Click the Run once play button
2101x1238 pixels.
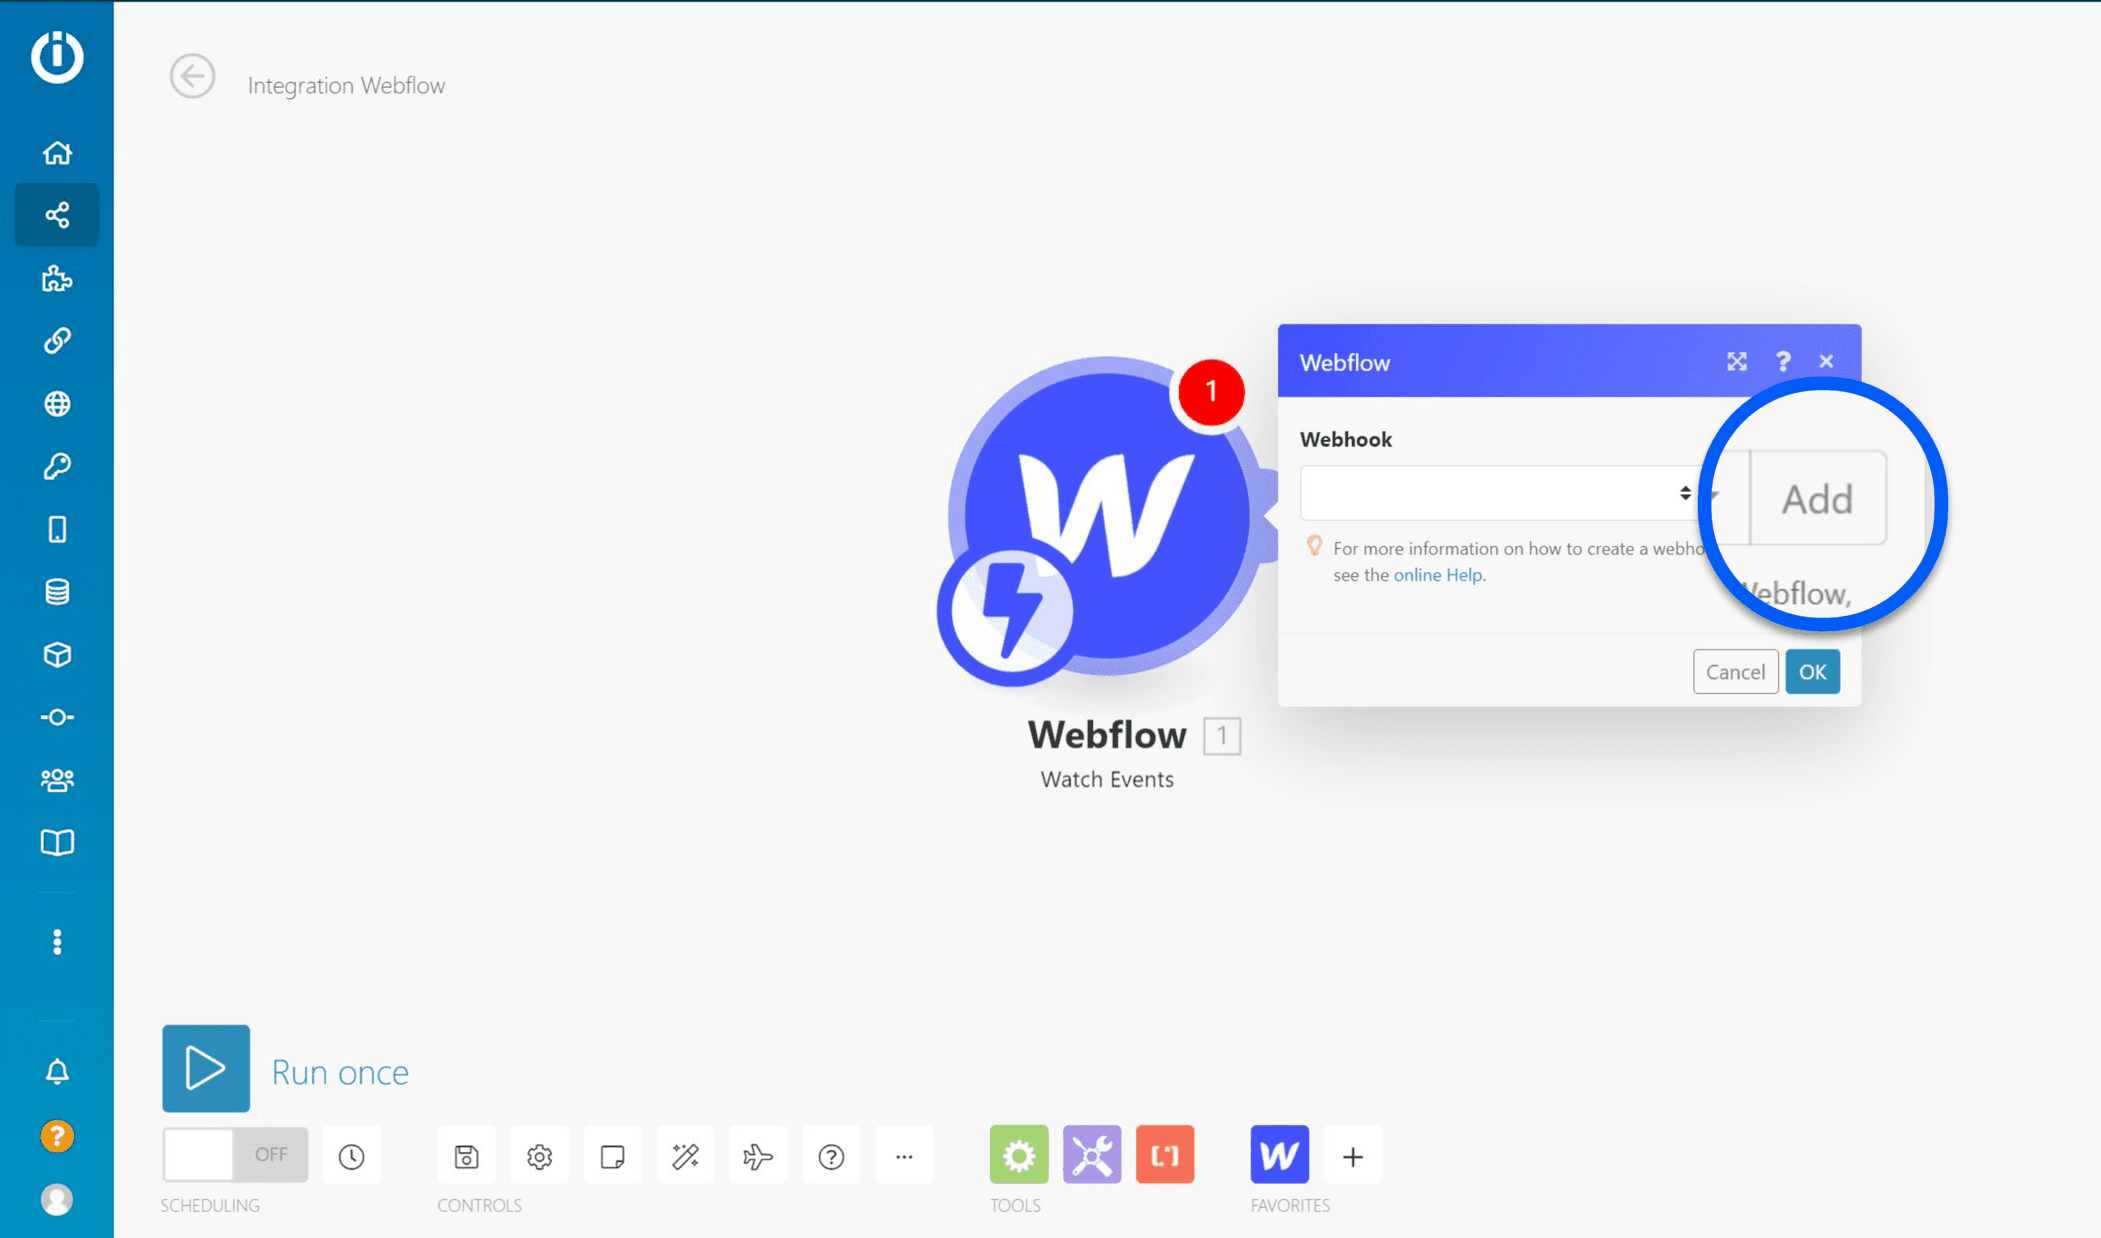pyautogui.click(x=206, y=1068)
